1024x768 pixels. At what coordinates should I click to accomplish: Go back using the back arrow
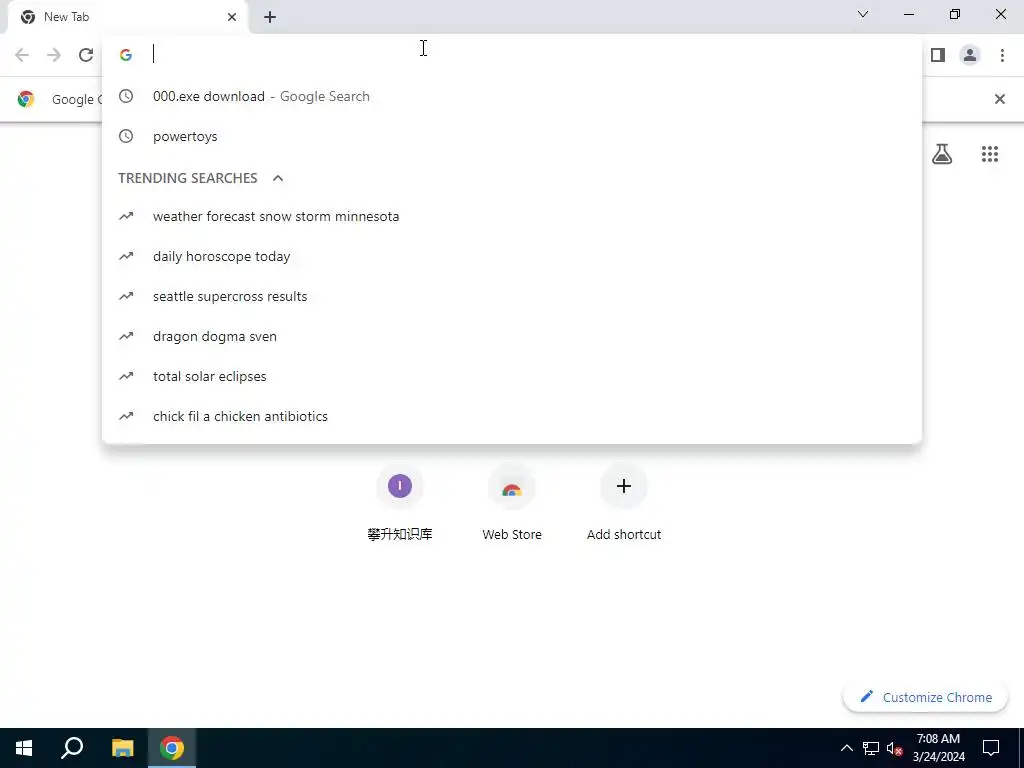pyautogui.click(x=22, y=55)
